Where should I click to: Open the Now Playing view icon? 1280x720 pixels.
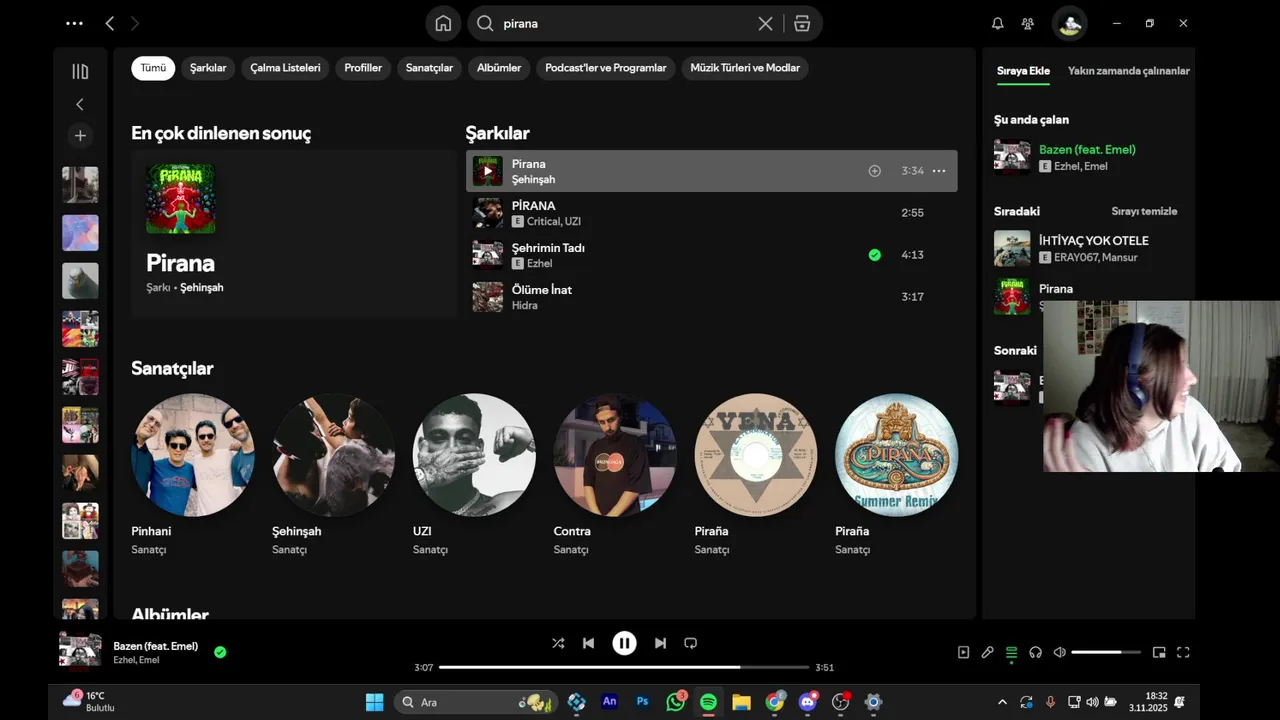(x=963, y=652)
